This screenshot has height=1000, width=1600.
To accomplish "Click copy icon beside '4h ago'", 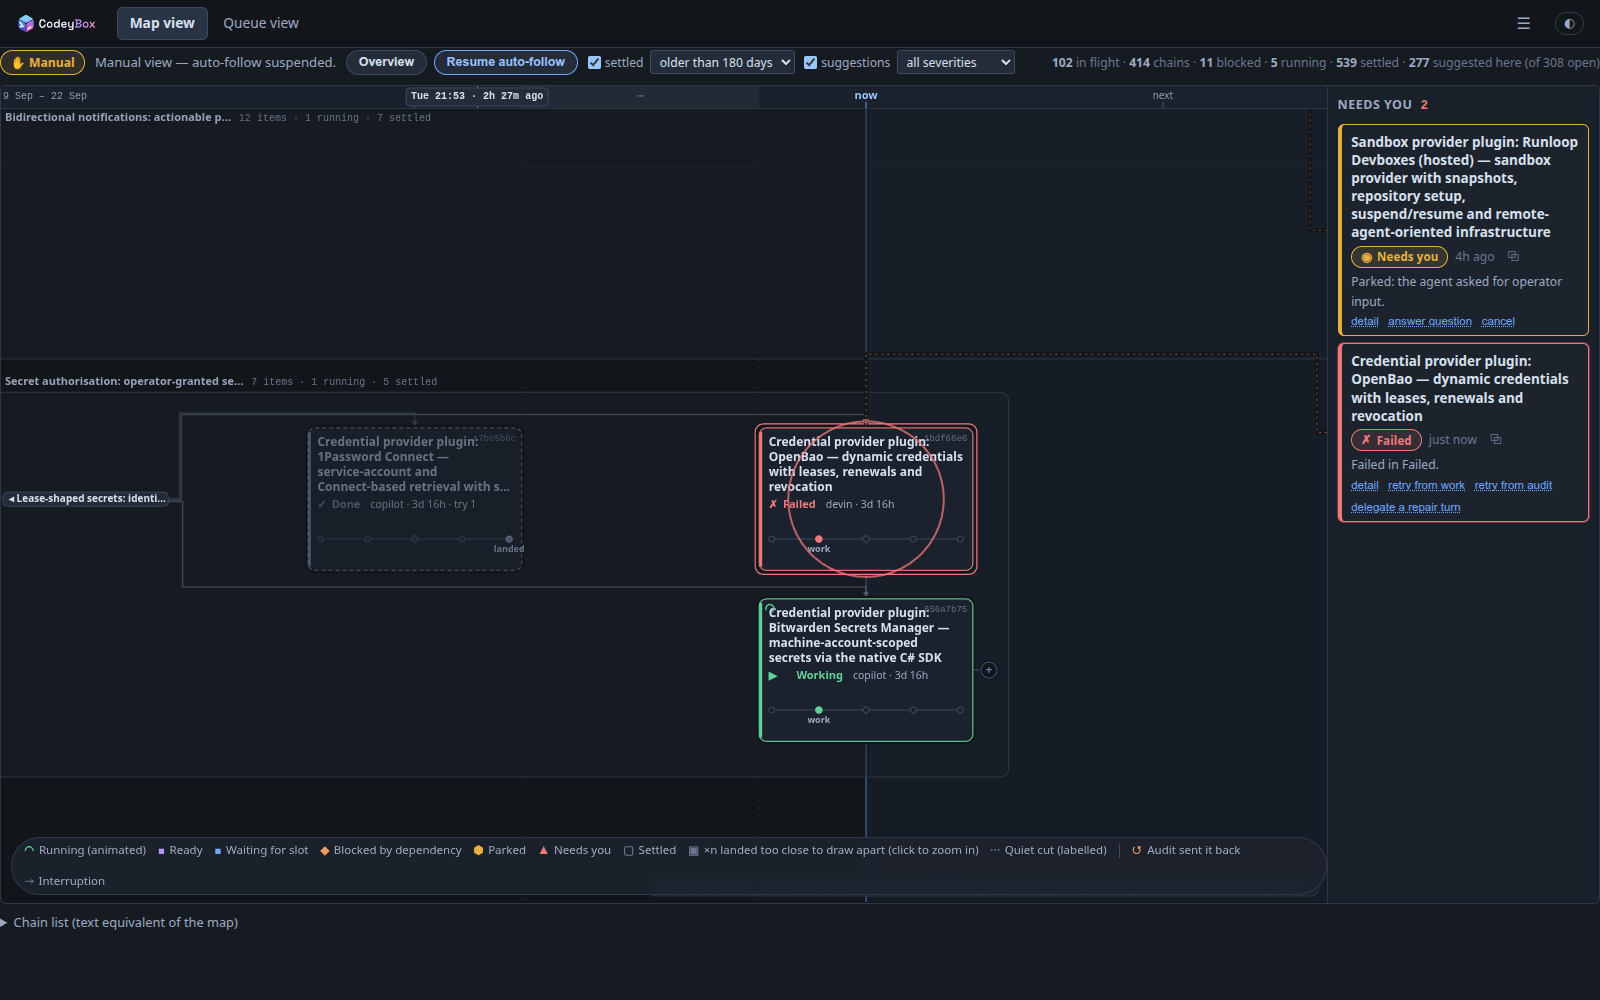I will coord(1513,257).
